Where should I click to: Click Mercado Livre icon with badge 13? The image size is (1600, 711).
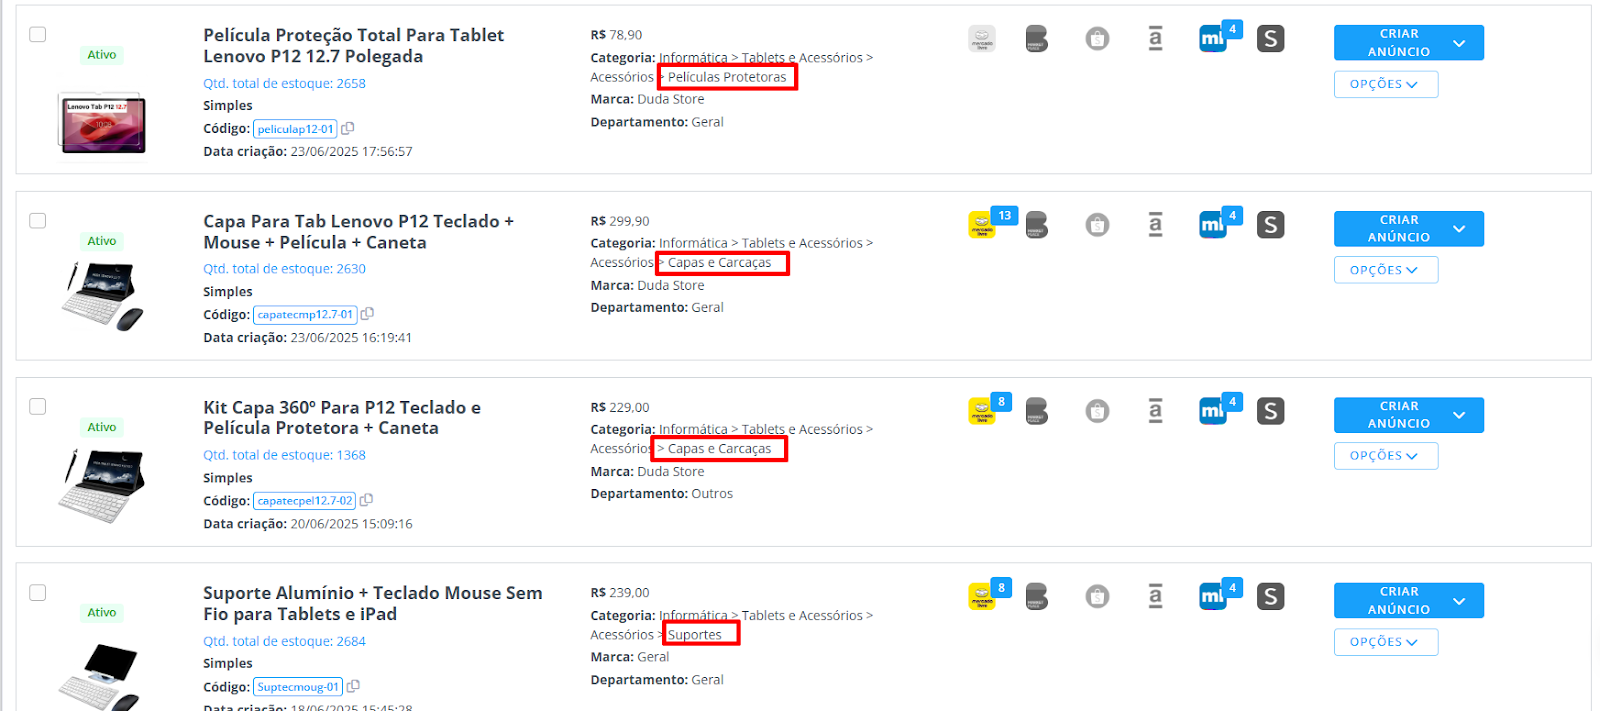[x=981, y=225]
